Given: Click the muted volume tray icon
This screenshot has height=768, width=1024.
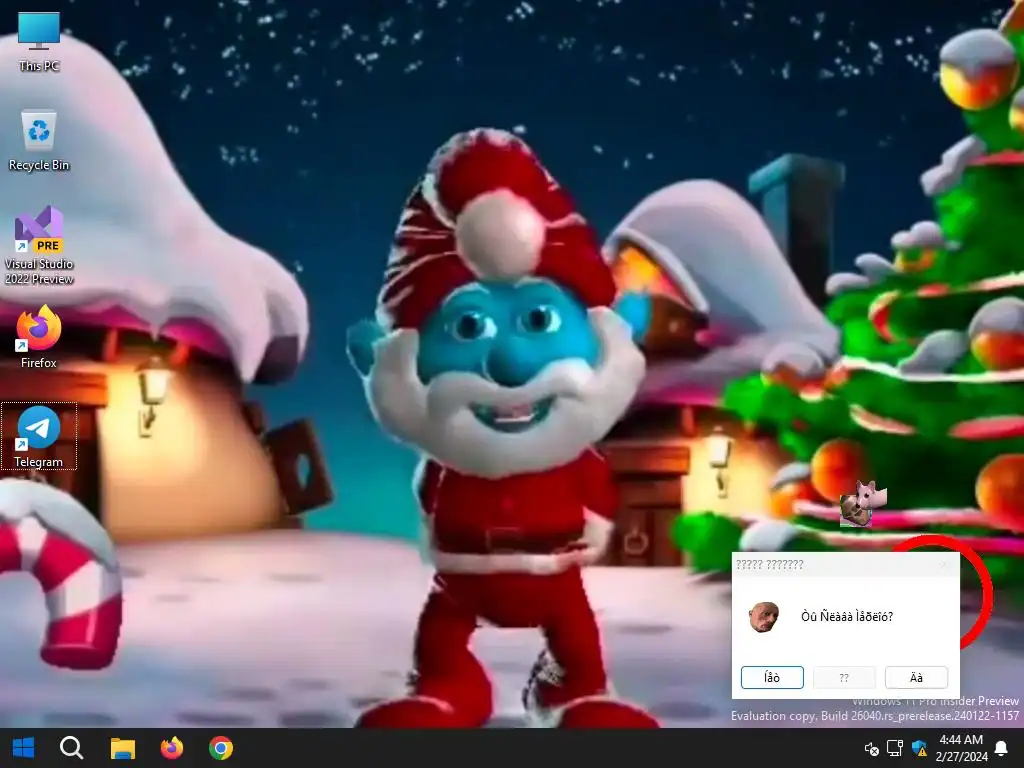Looking at the screenshot, I should [871, 748].
